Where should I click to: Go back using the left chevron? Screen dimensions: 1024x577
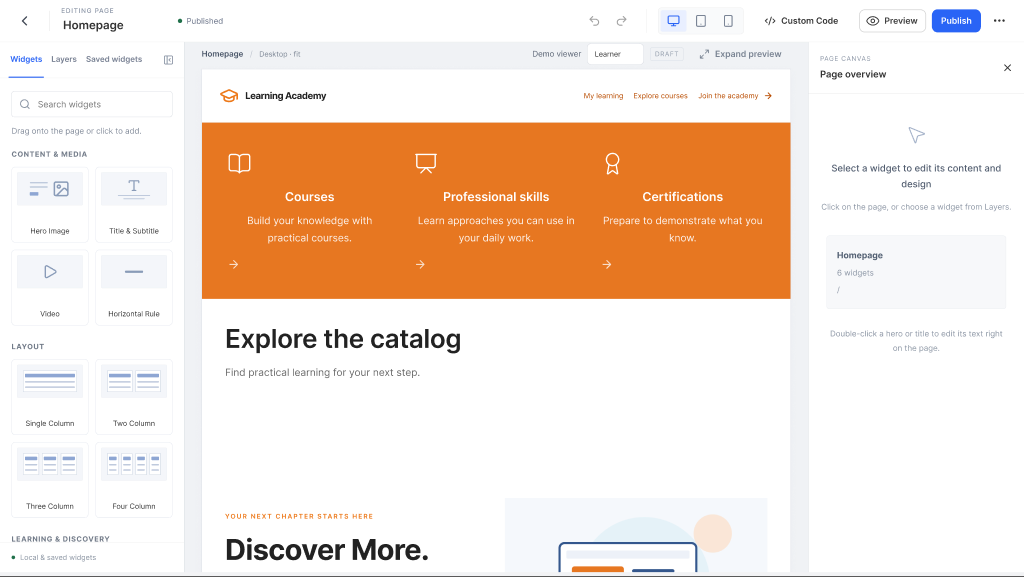25,21
